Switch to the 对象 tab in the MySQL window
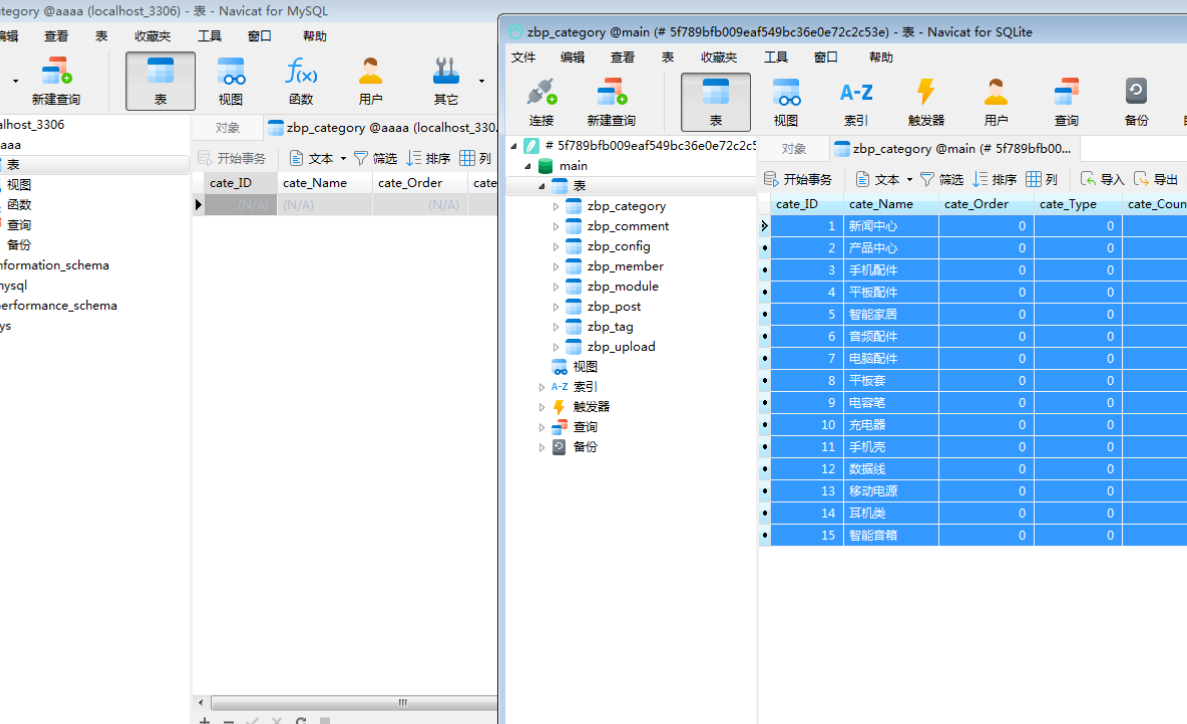 pos(227,128)
